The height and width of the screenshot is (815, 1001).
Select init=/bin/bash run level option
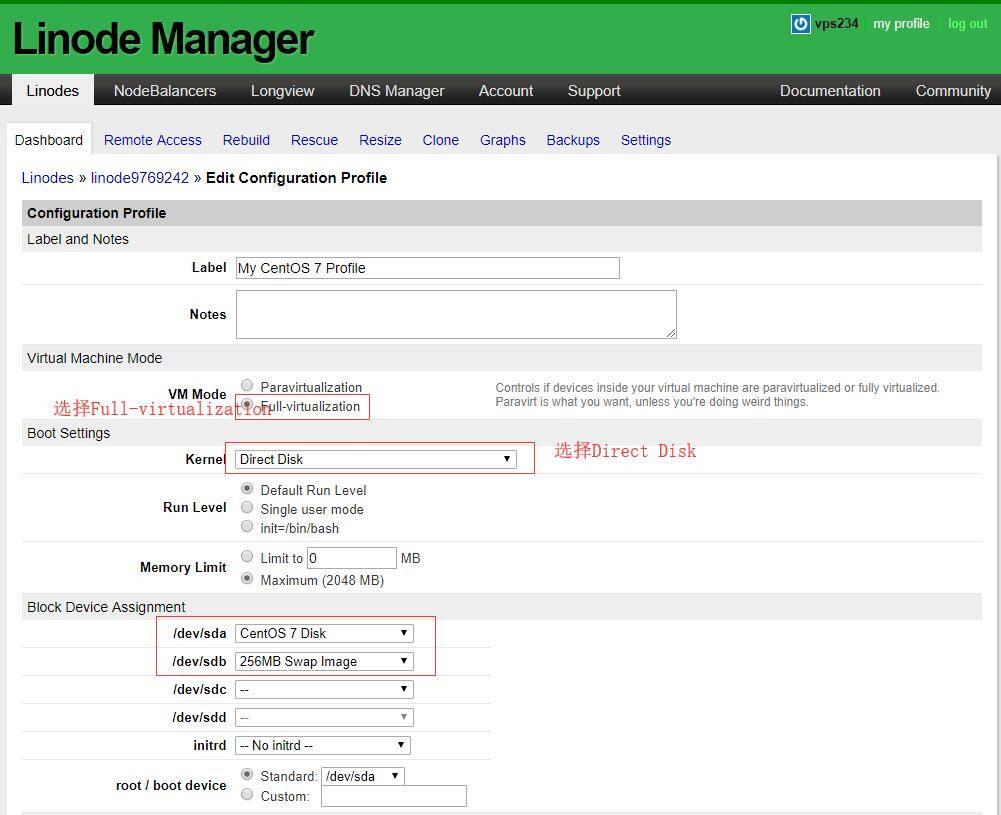247,527
